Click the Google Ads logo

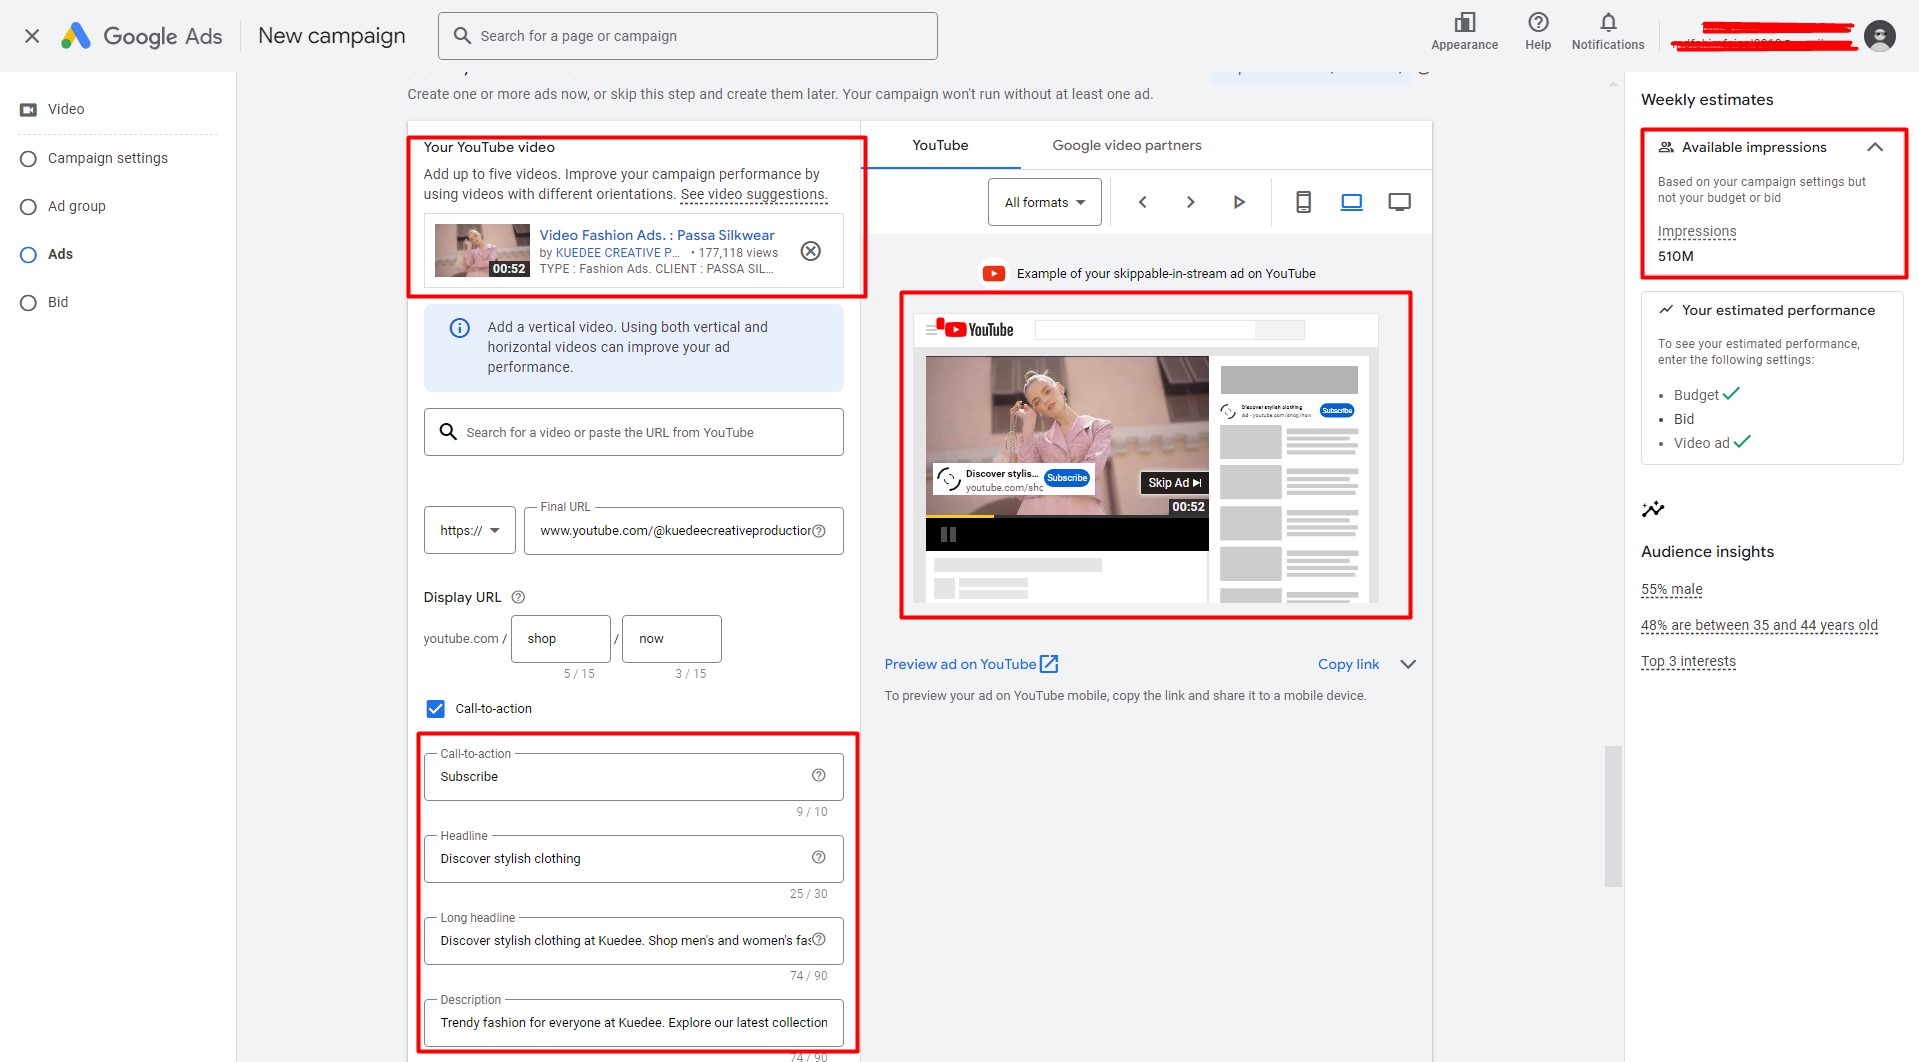coord(142,36)
